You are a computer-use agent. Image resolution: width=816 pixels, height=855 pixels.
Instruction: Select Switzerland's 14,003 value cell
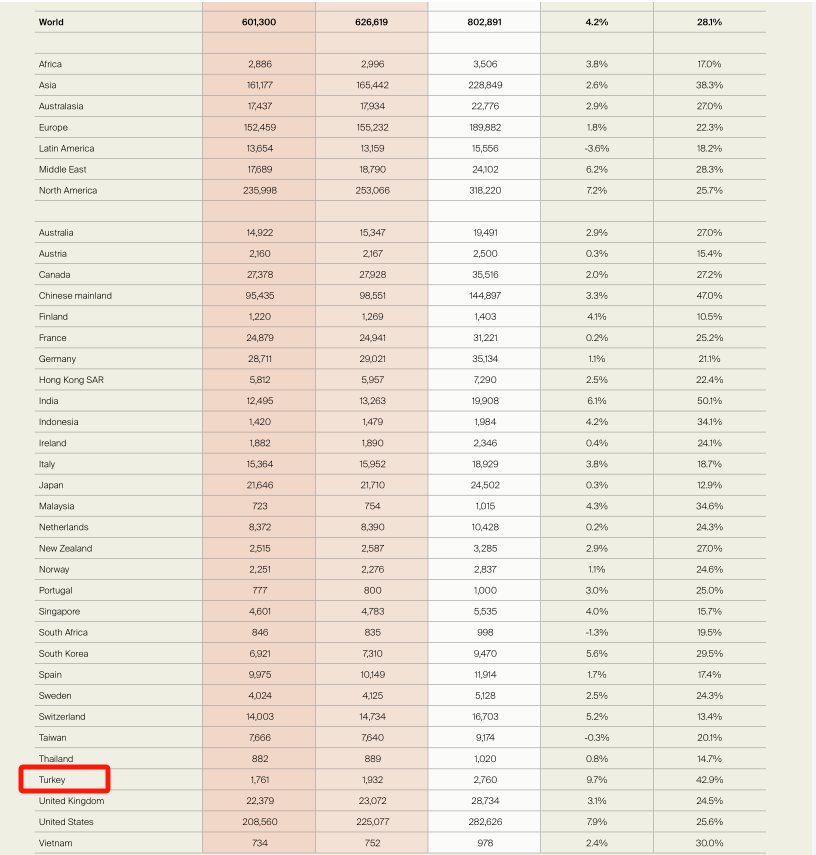pyautogui.click(x=258, y=717)
